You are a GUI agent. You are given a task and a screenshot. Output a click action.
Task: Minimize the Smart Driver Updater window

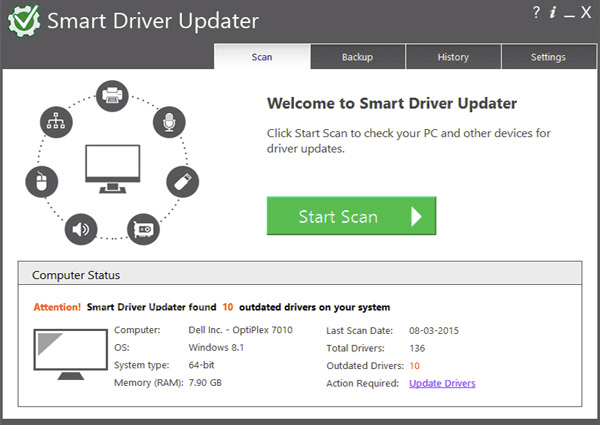click(x=569, y=17)
